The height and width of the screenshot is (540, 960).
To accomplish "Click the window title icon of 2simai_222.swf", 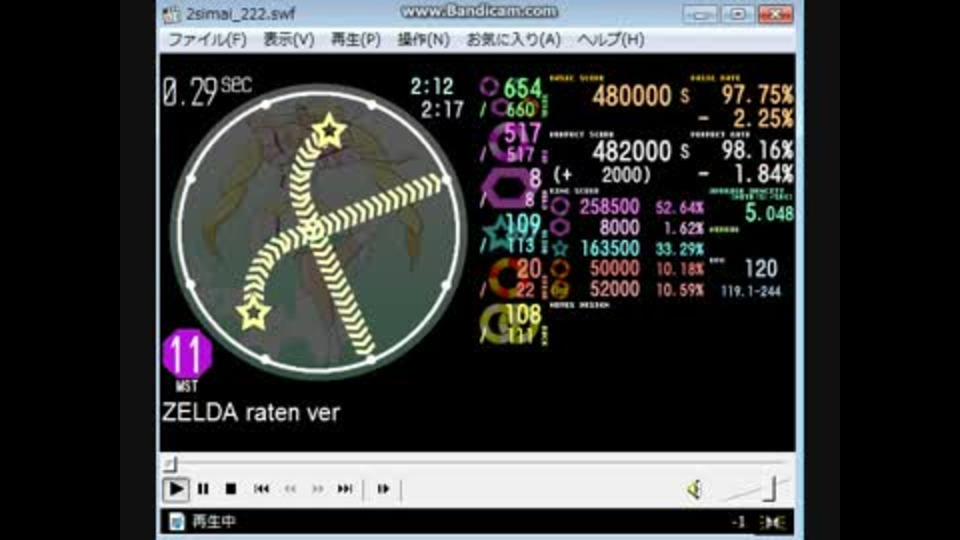I will tap(172, 13).
